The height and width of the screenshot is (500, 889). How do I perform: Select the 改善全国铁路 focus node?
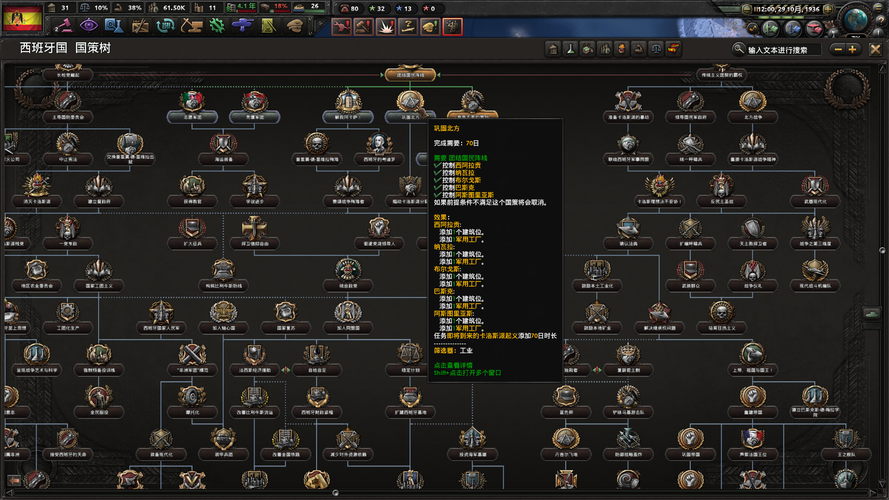(x=286, y=444)
